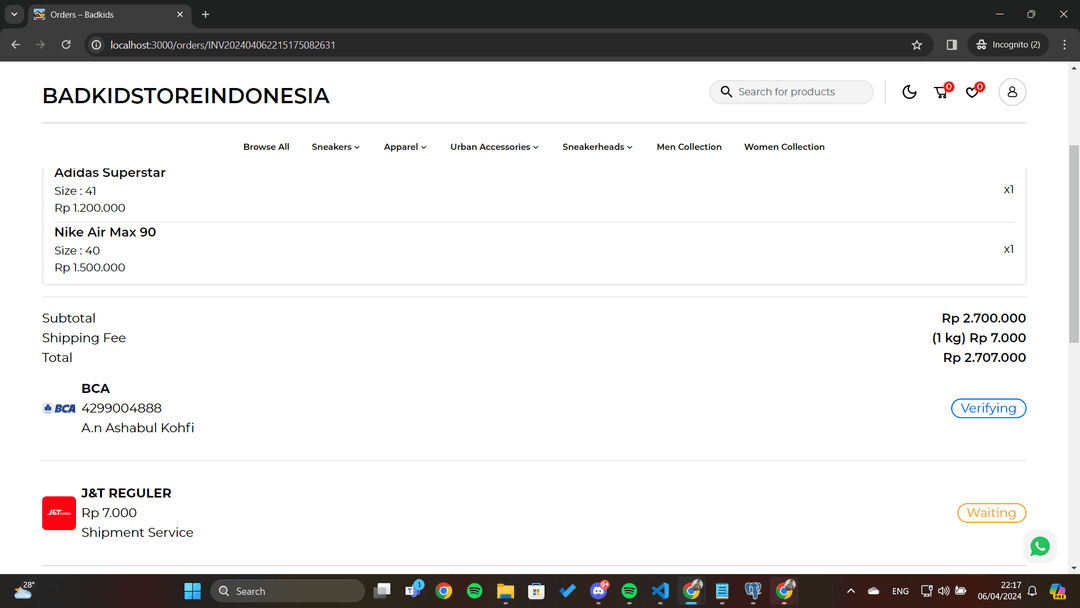Open Chrome's three-dot menu
The height and width of the screenshot is (608, 1080).
[1065, 45]
